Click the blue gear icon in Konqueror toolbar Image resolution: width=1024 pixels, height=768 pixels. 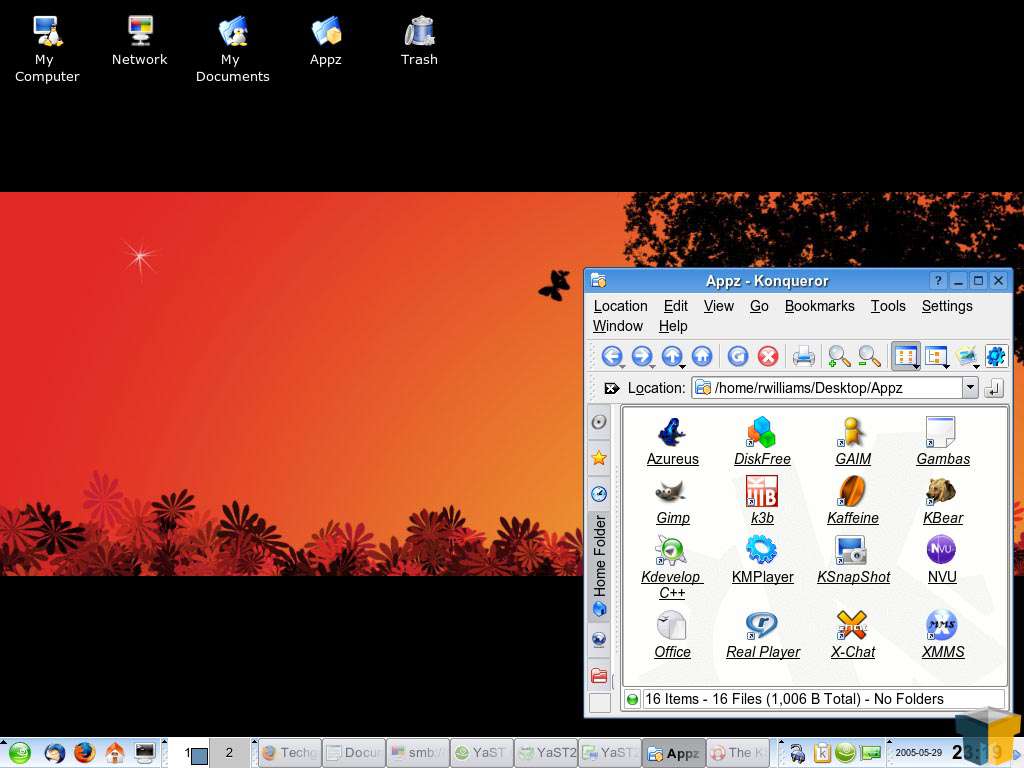point(996,356)
